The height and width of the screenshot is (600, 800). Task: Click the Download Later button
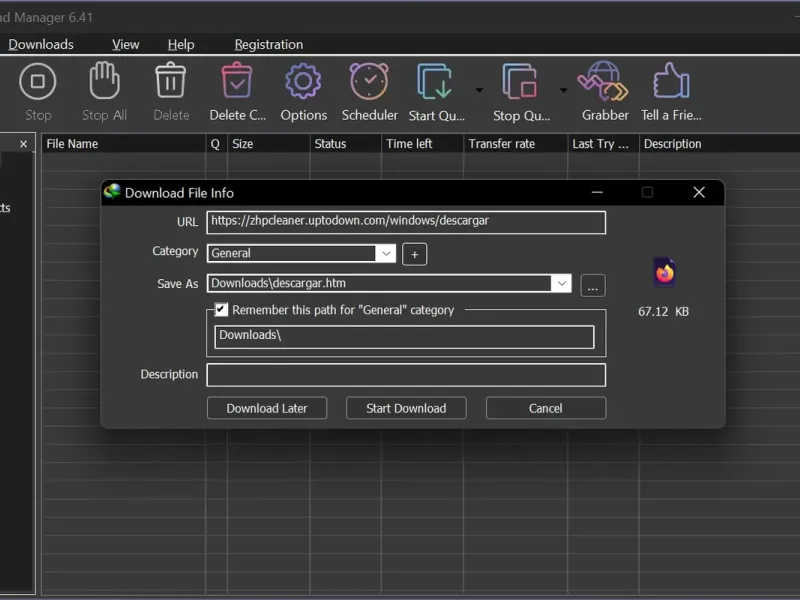[x=267, y=408]
